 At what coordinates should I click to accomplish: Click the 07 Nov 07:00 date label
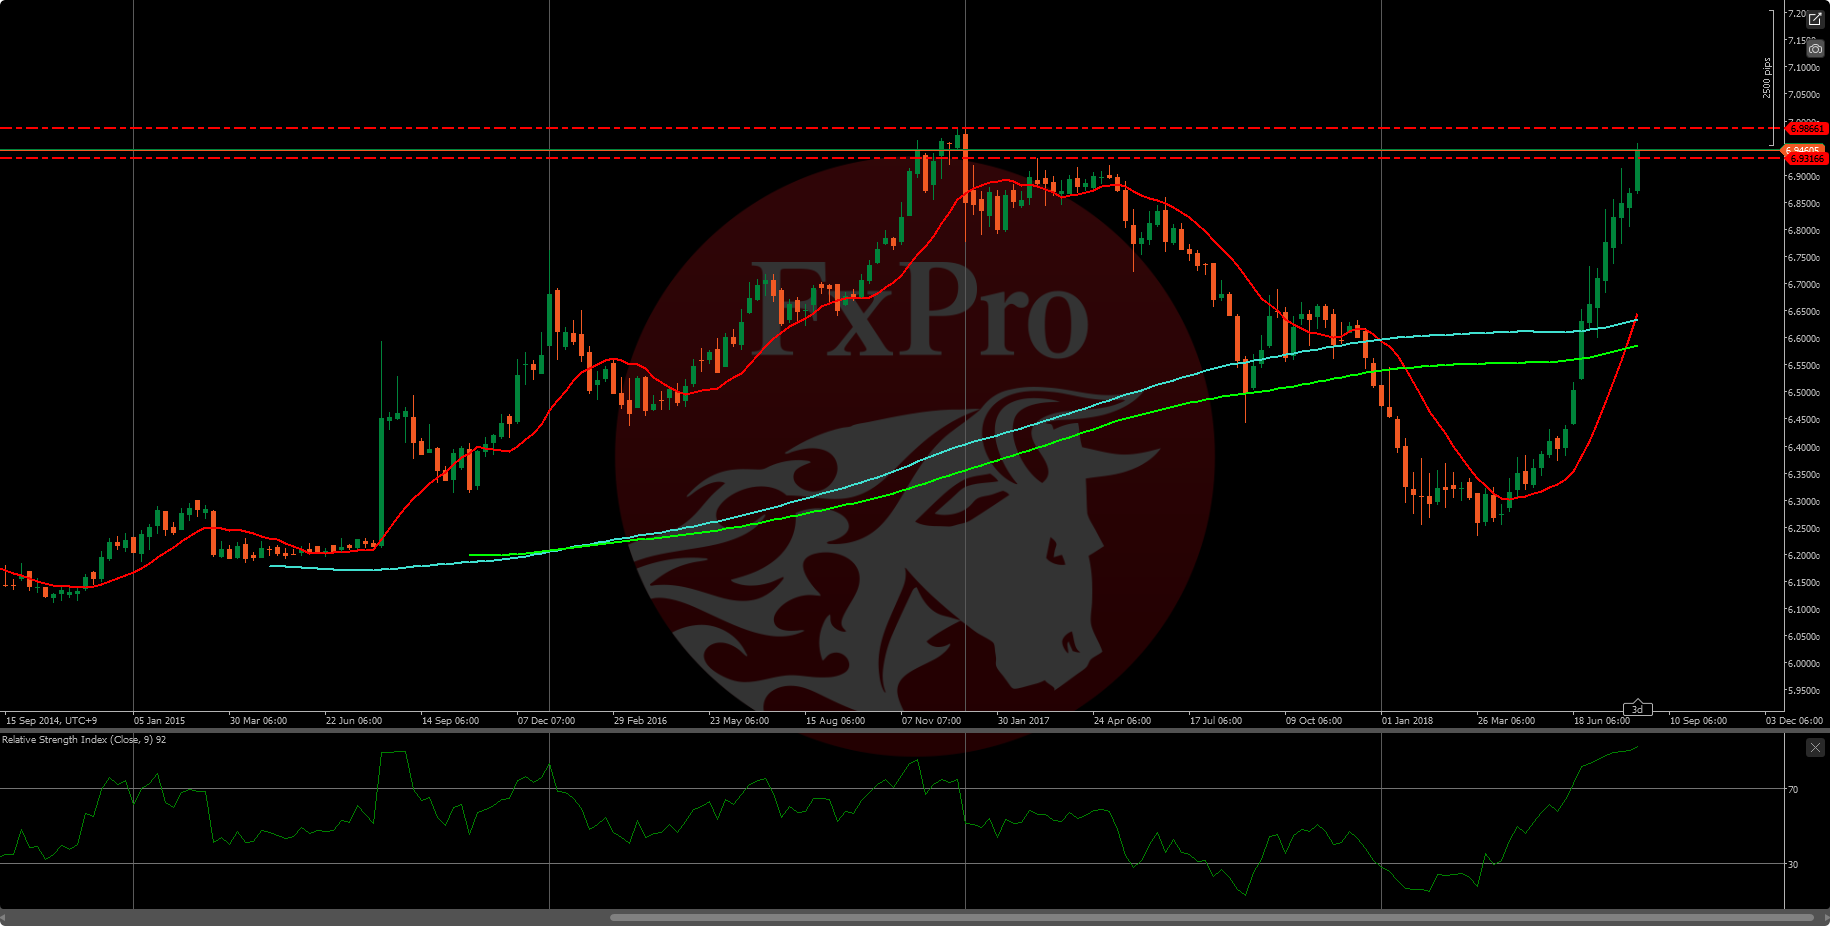click(931, 720)
